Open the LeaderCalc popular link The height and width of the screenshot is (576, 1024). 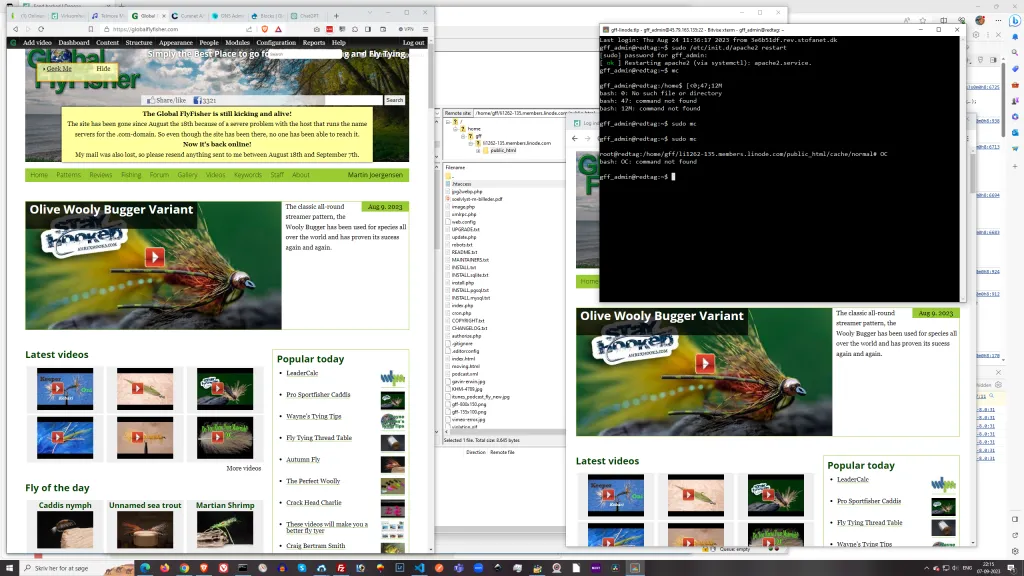(x=301, y=373)
